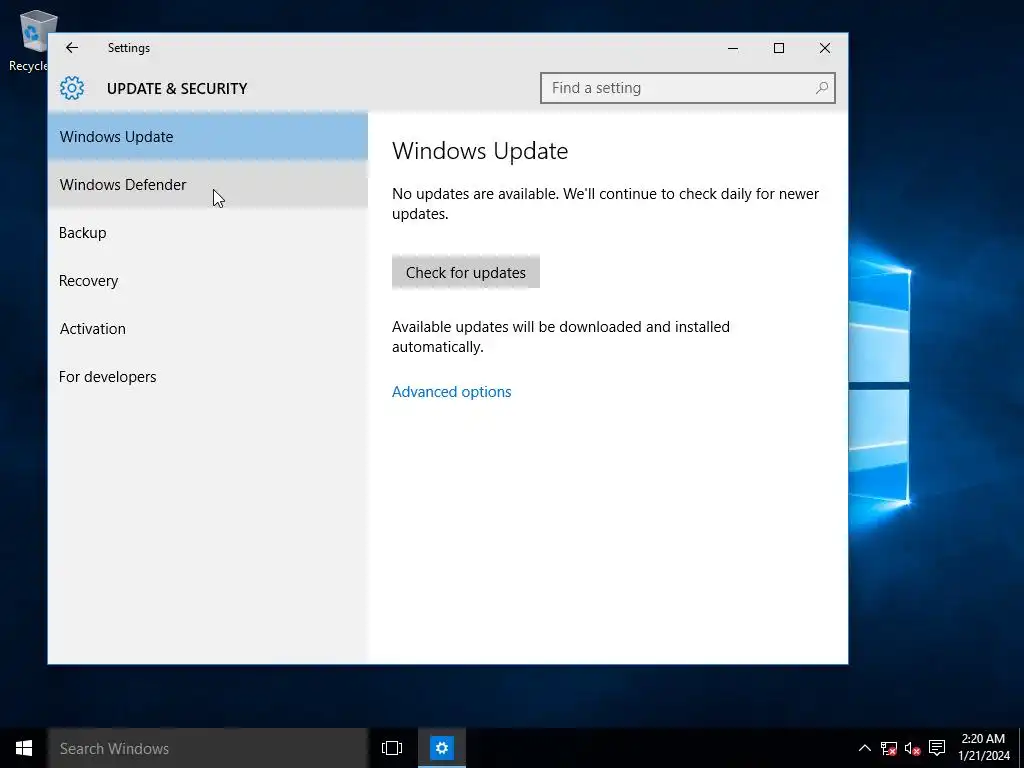Open the Action Center notifications icon
The height and width of the screenshot is (768, 1024).
pyautogui.click(x=937, y=748)
